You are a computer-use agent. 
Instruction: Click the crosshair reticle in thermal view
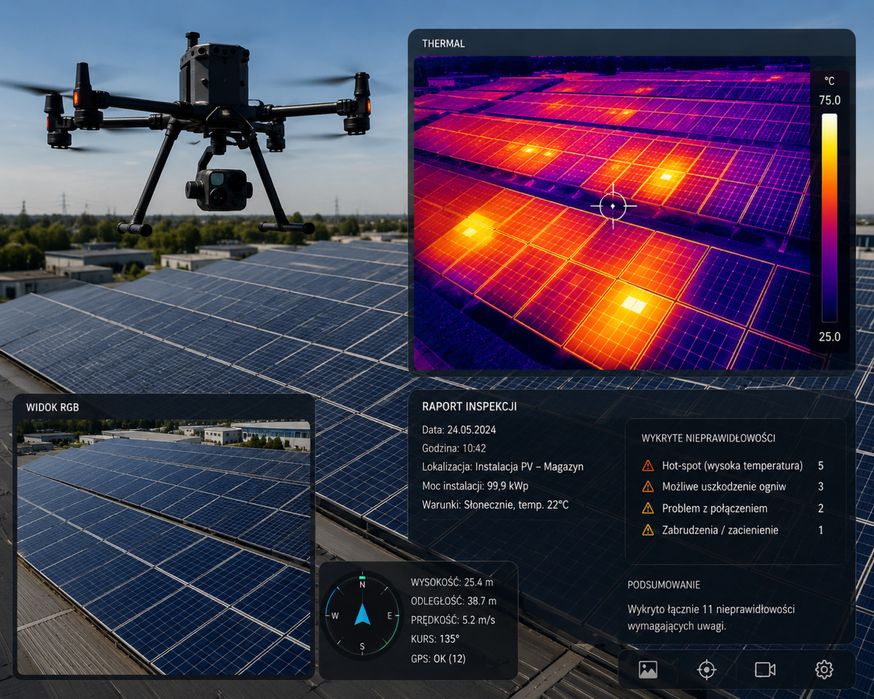click(x=613, y=206)
